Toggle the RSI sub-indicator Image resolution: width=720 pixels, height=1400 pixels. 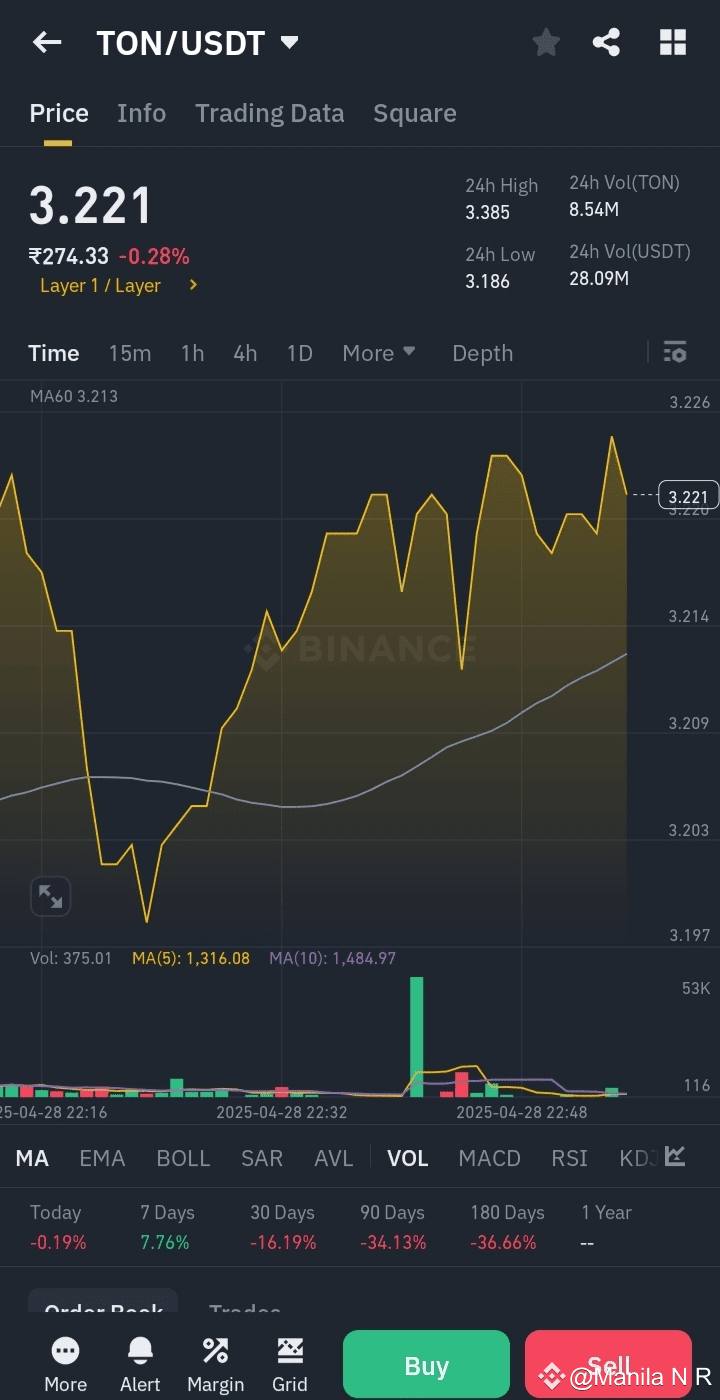pos(570,1158)
